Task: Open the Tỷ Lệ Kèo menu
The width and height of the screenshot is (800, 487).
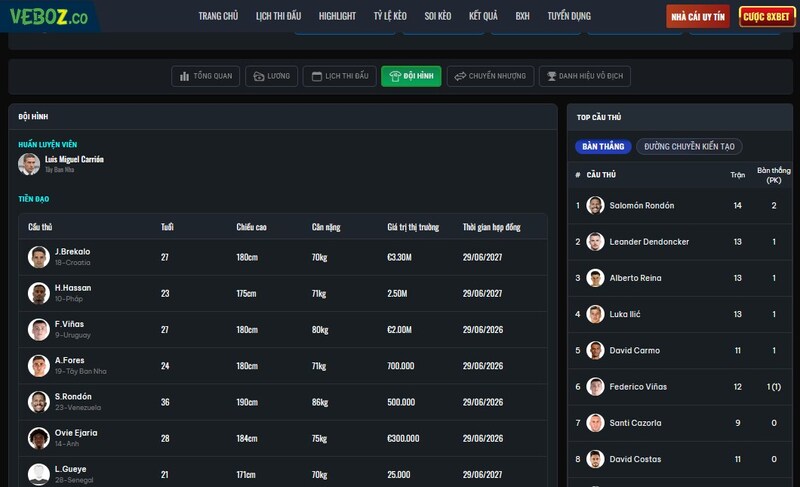Action: coord(390,16)
